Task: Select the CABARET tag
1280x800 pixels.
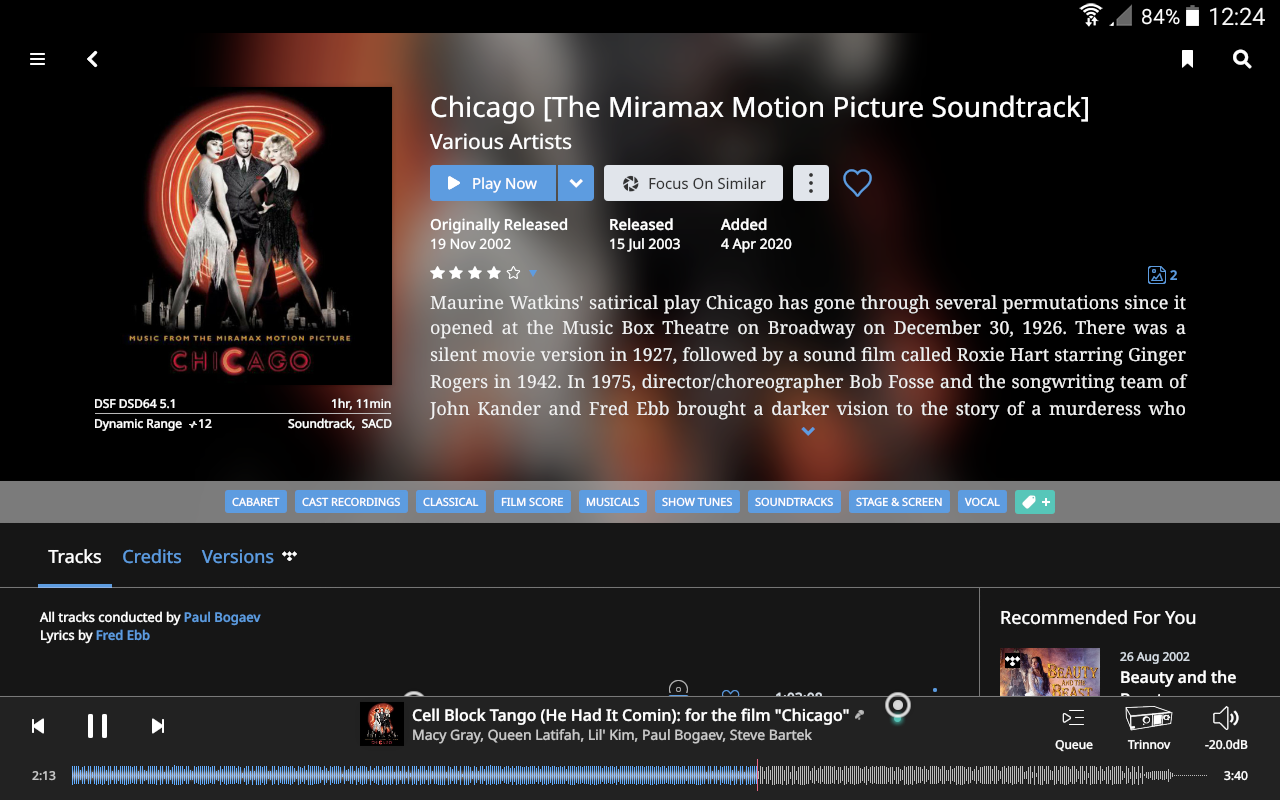Action: (256, 502)
